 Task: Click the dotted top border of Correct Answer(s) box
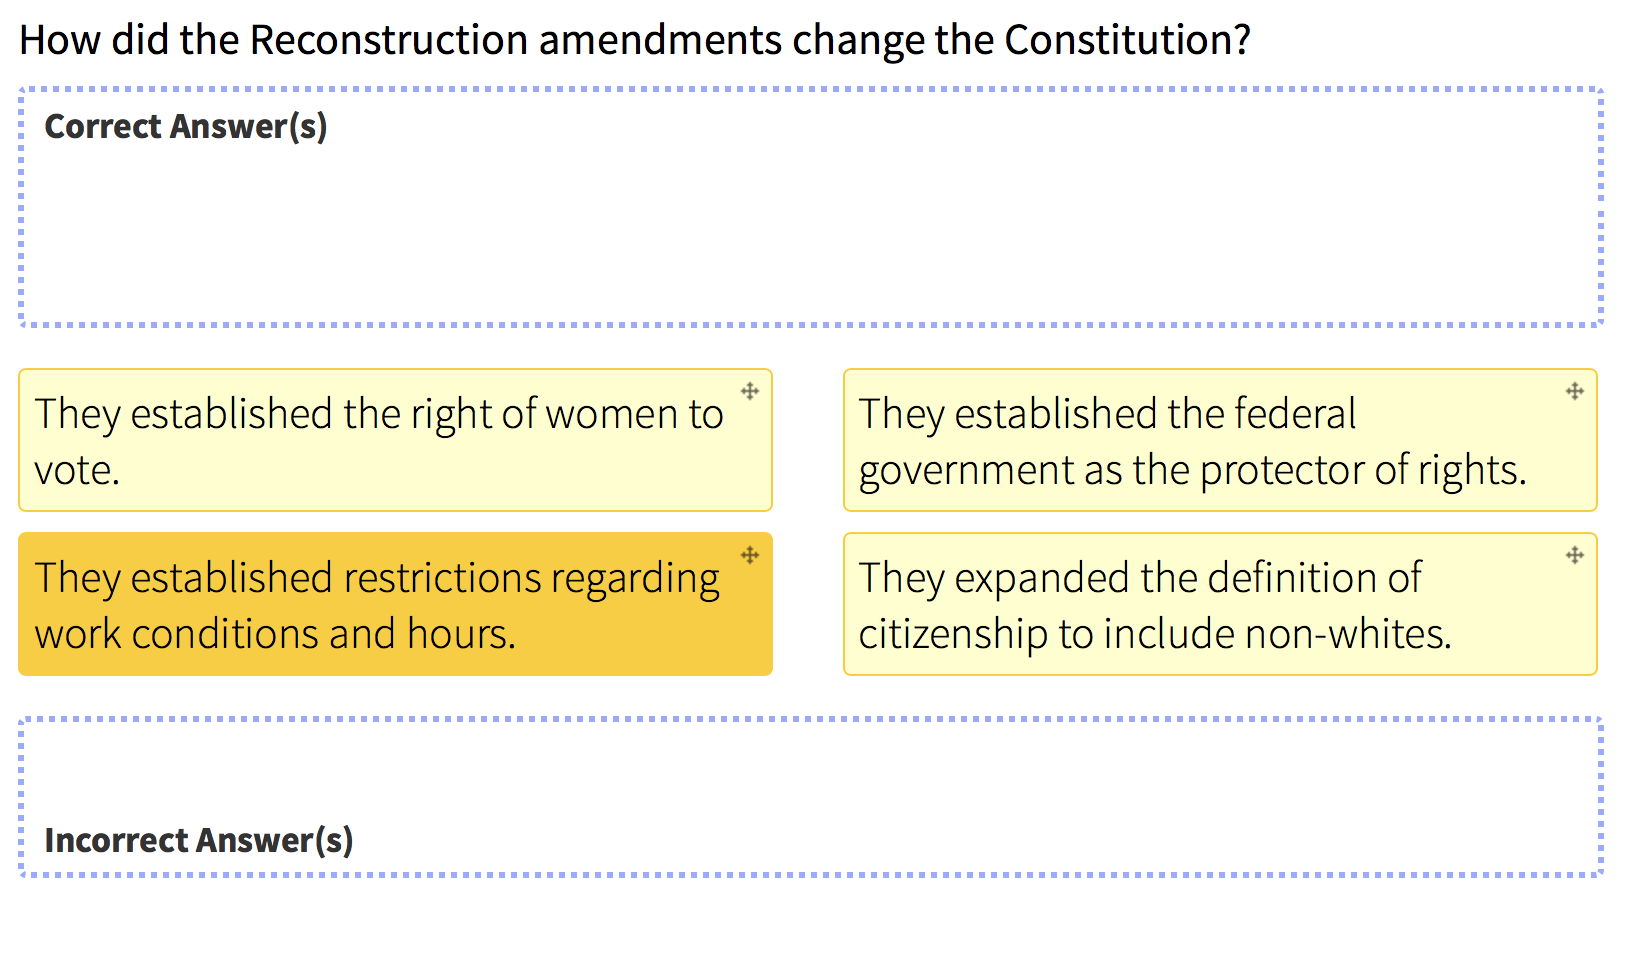click(x=811, y=89)
